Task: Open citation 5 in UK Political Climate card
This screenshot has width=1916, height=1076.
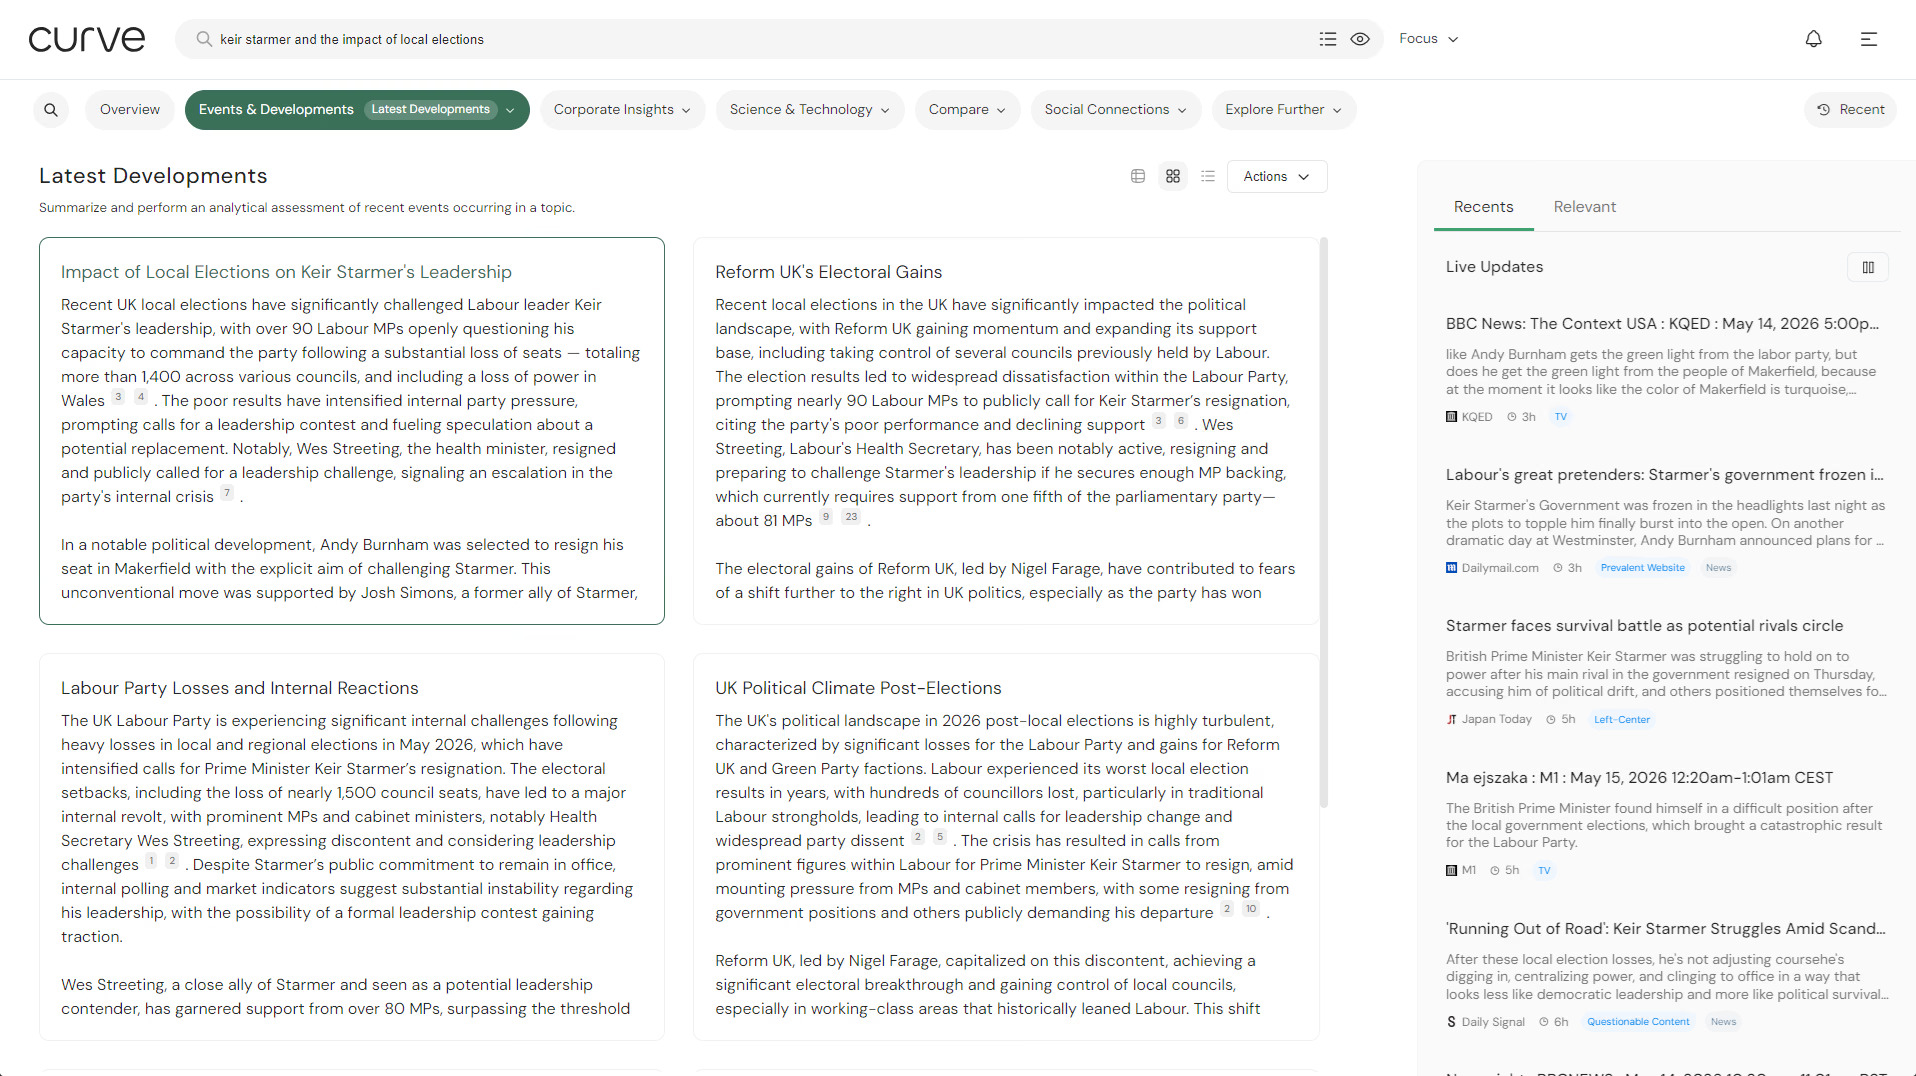Action: click(x=940, y=837)
